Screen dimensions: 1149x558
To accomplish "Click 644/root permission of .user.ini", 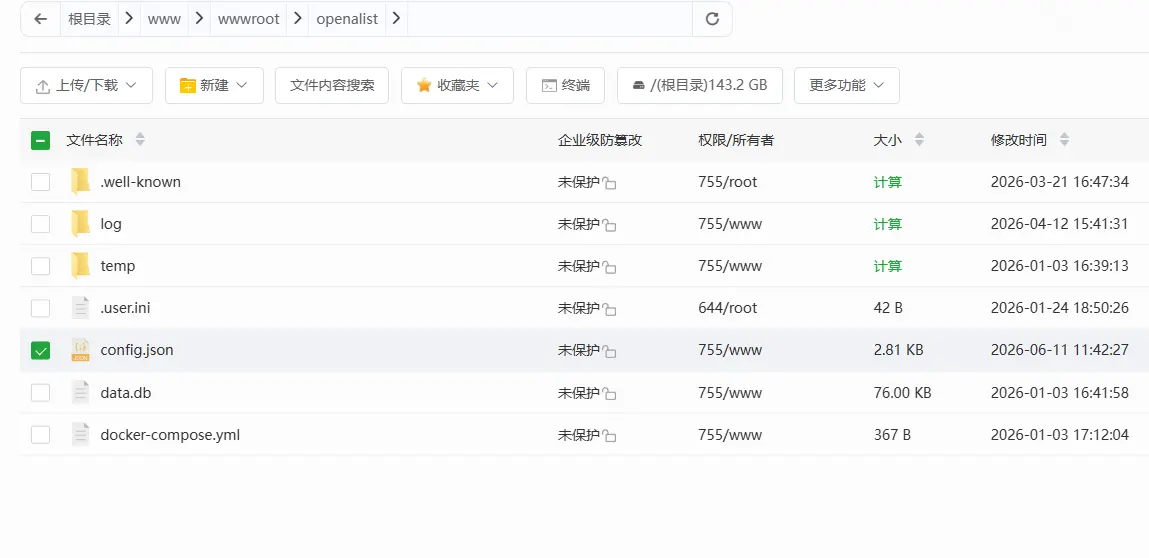I will click(728, 308).
